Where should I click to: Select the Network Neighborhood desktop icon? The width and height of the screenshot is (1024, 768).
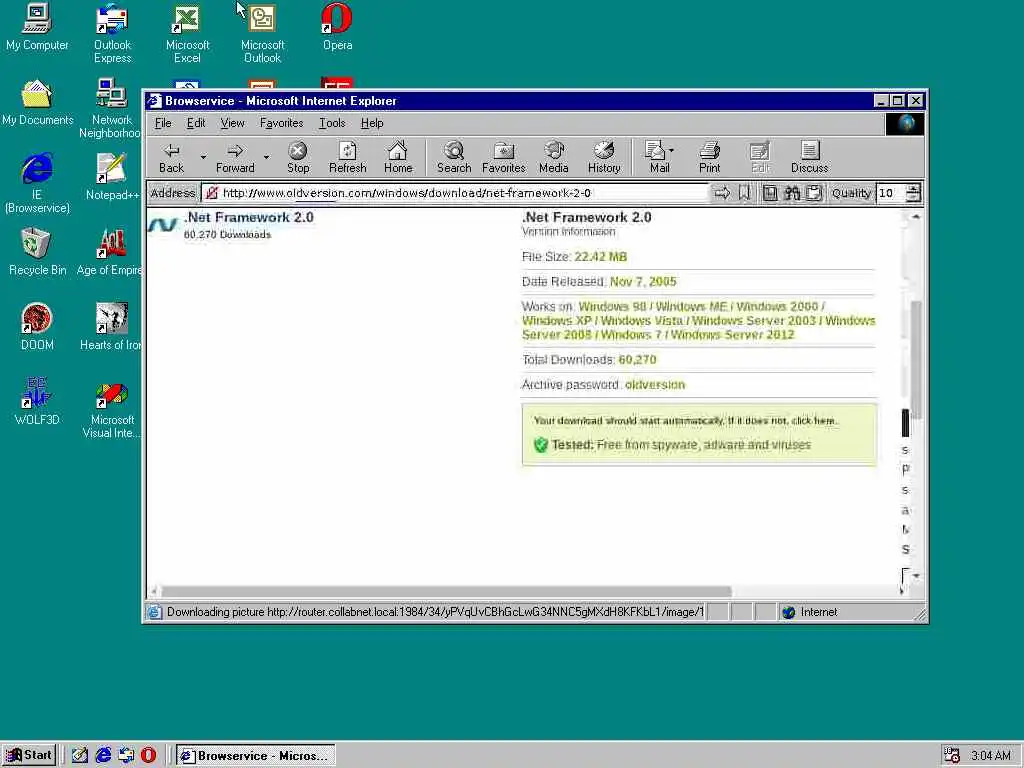point(110,108)
